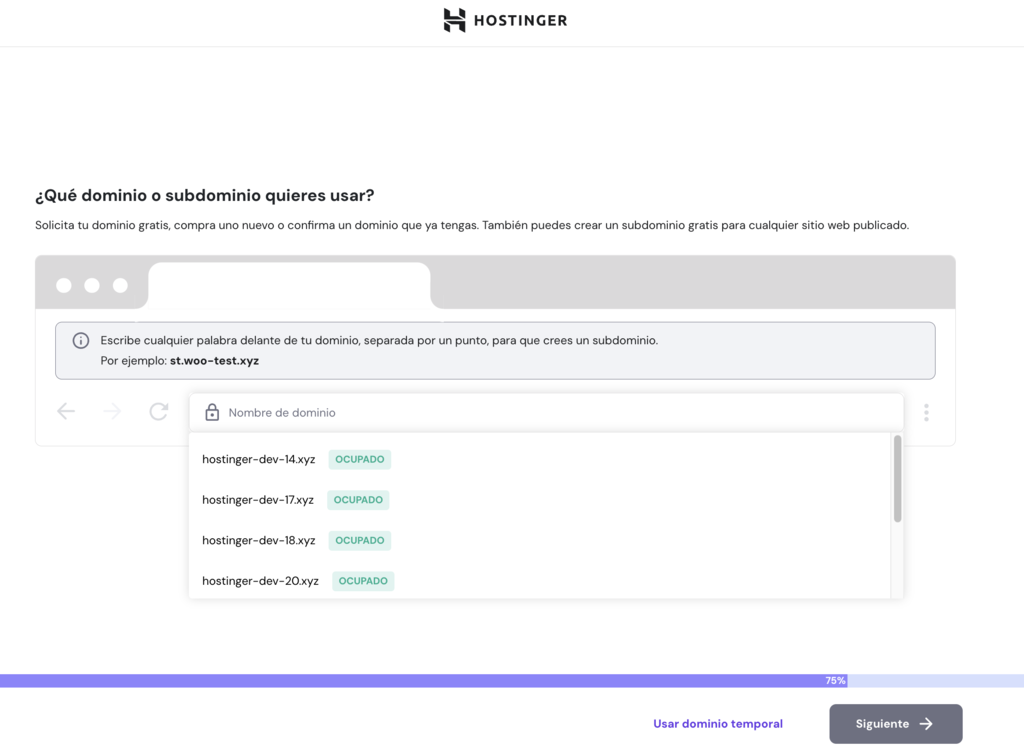Click the first circle button in the browser mockup
The height and width of the screenshot is (753, 1024).
pyautogui.click(x=64, y=285)
